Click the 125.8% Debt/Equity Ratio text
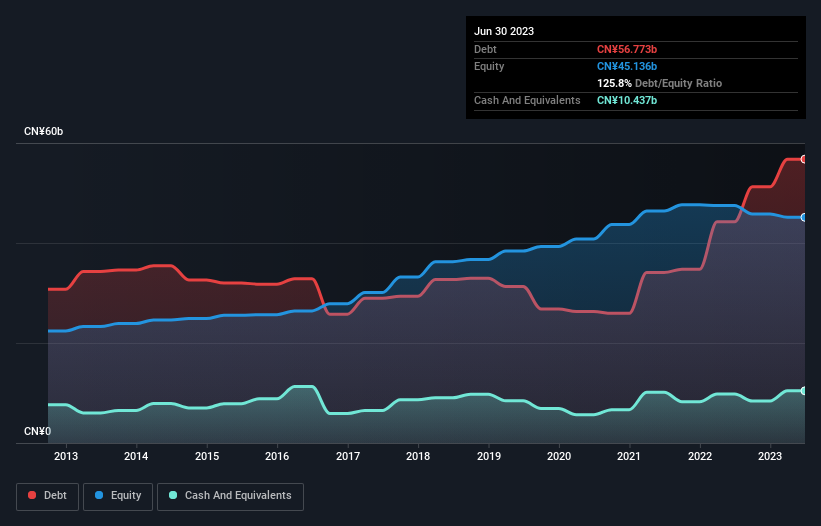The image size is (821, 526). click(659, 83)
